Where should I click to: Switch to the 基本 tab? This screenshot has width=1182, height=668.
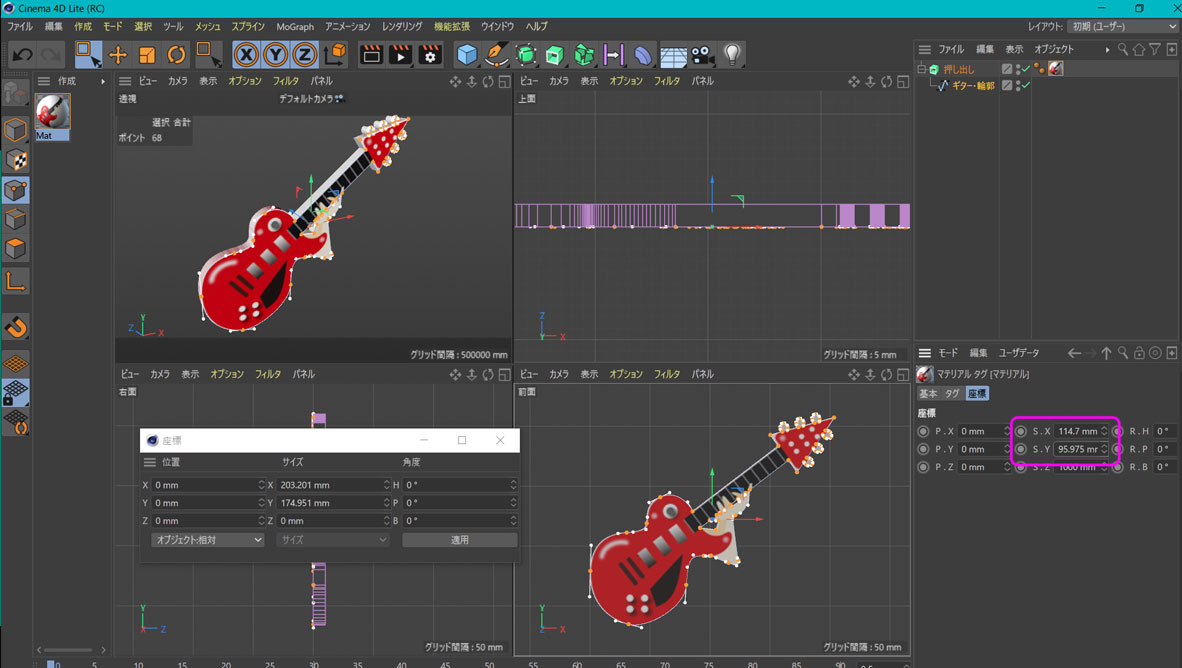928,394
